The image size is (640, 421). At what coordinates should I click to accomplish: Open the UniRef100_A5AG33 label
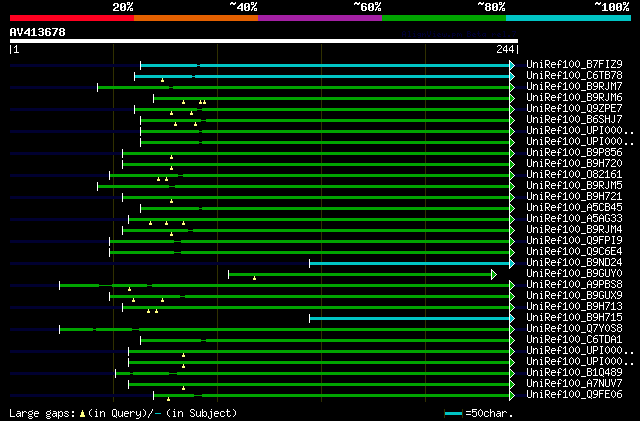[574, 219]
